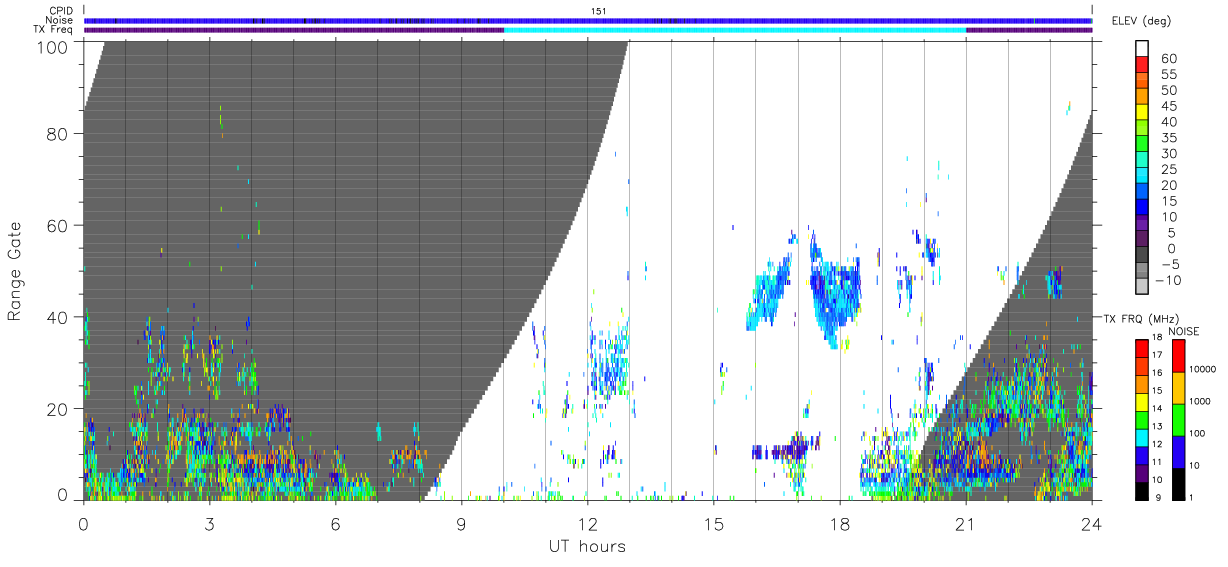1228x567 pixels.
Task: Click the "55" ELEV scale label
Action: 1169,75
